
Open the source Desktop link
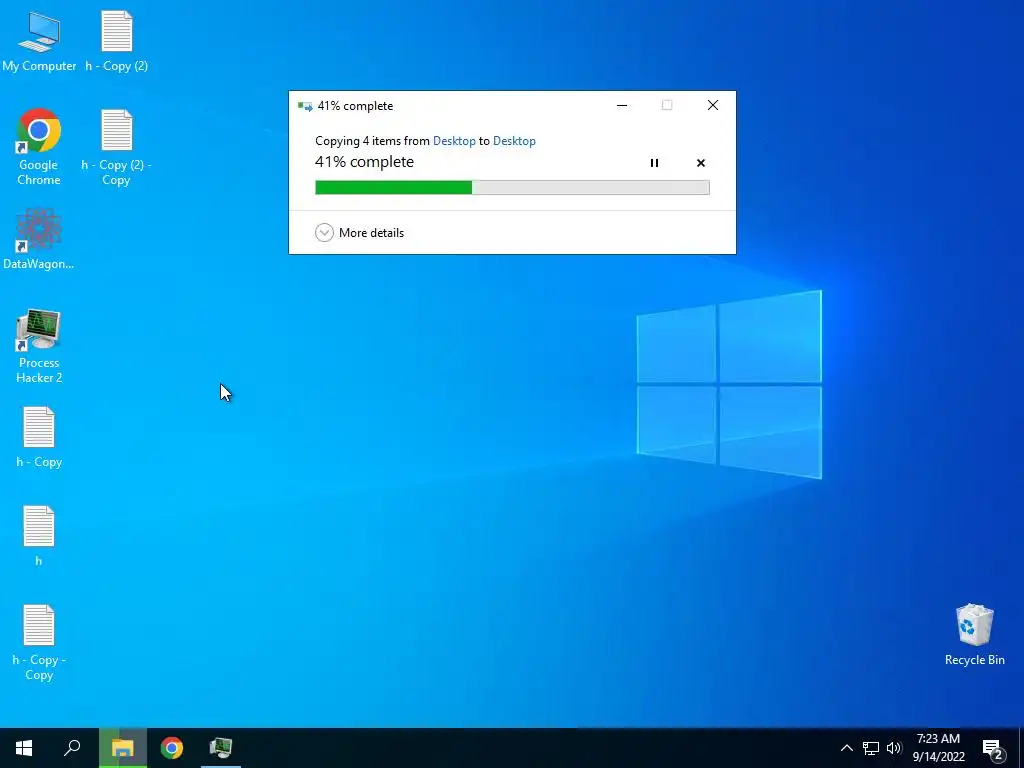tap(454, 140)
